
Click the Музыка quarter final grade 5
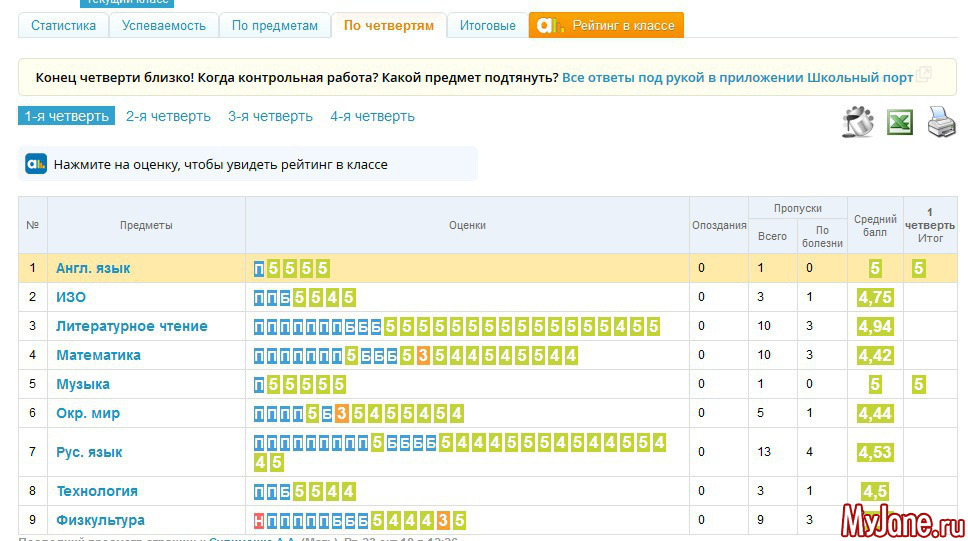918,384
